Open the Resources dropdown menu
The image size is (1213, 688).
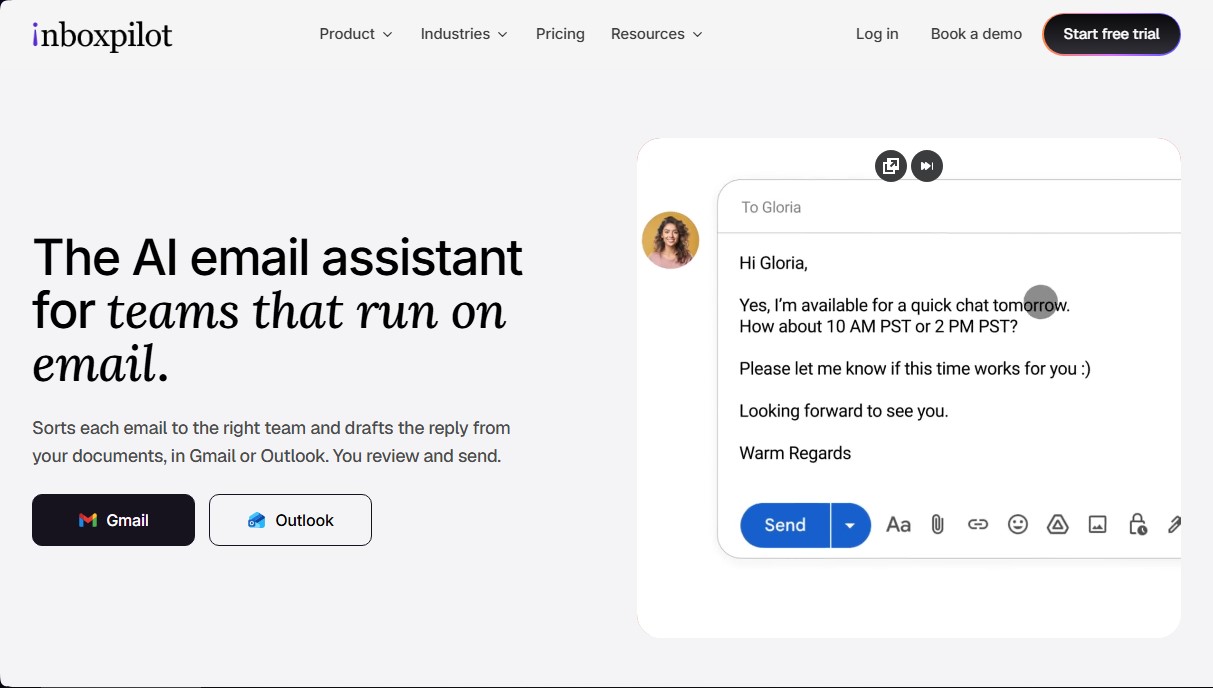[657, 34]
